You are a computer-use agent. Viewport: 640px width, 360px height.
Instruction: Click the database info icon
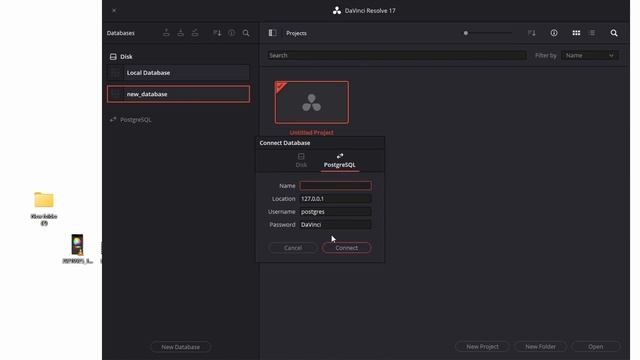(x=231, y=33)
